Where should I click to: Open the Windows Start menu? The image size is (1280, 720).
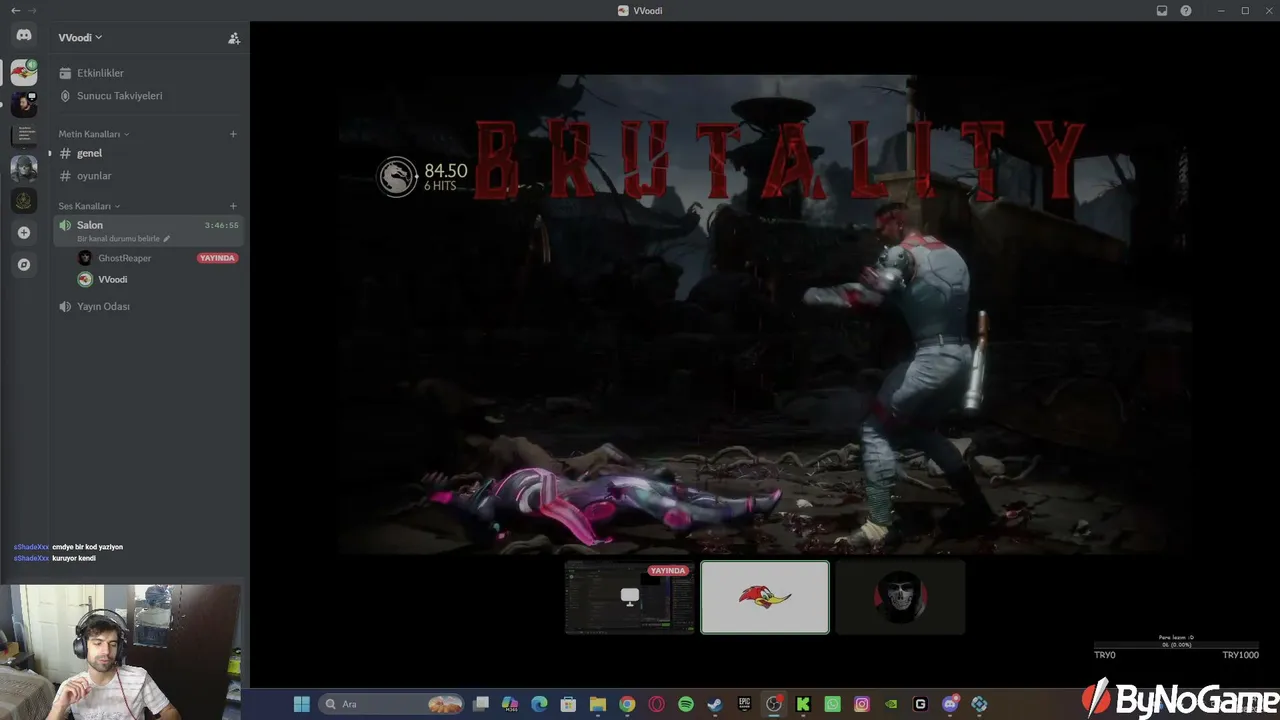coord(301,704)
